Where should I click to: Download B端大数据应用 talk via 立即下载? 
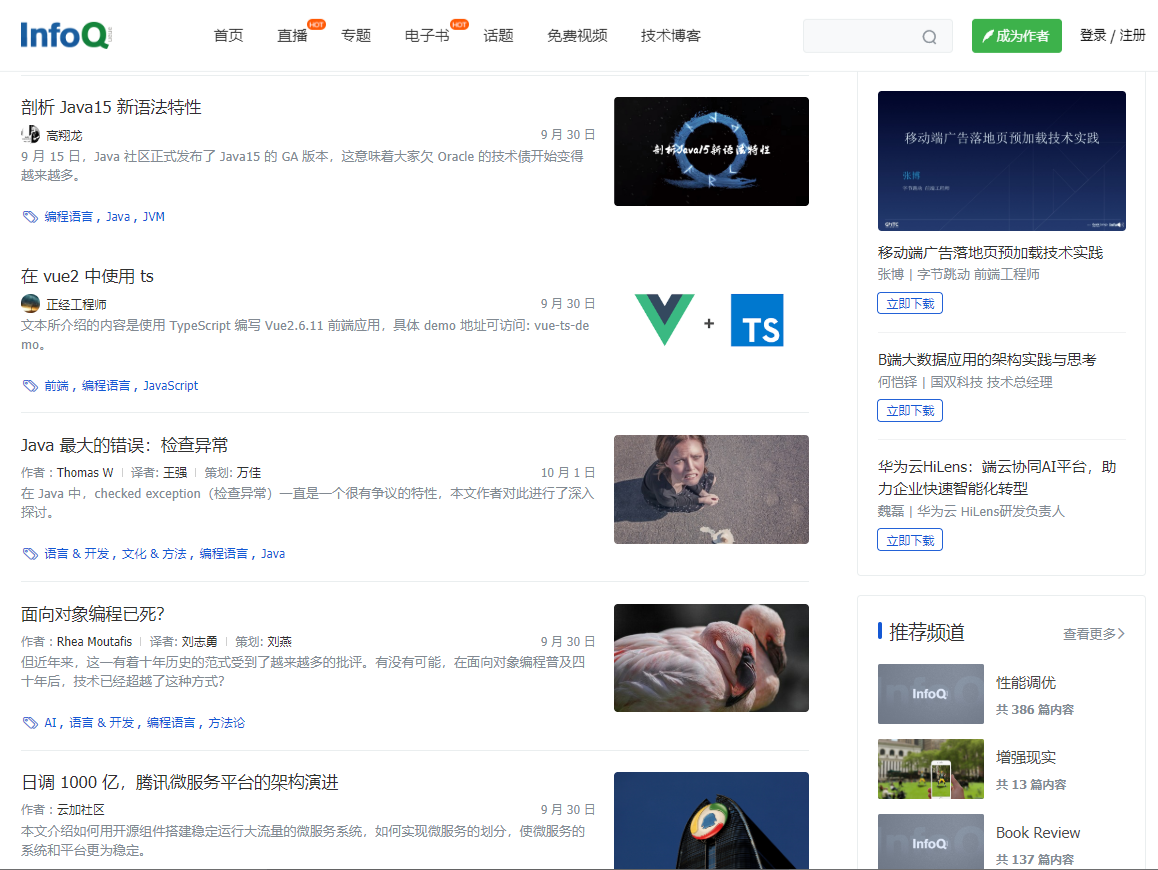click(x=910, y=411)
